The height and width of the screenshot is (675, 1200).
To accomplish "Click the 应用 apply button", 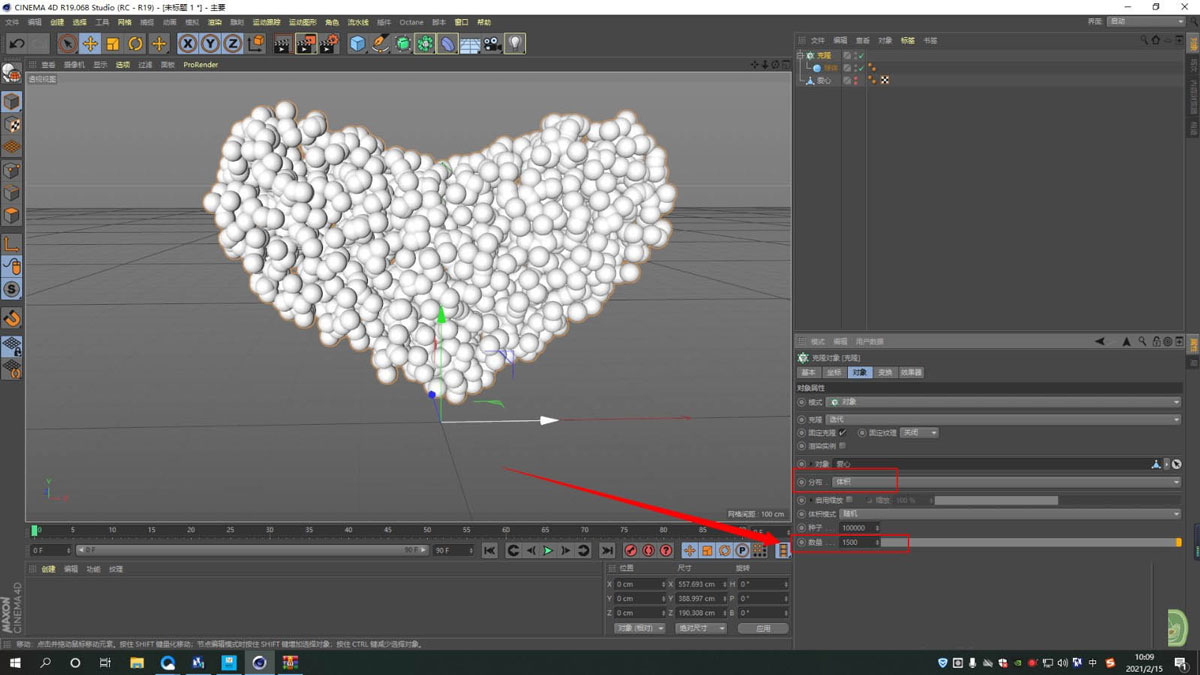I will coord(763,628).
